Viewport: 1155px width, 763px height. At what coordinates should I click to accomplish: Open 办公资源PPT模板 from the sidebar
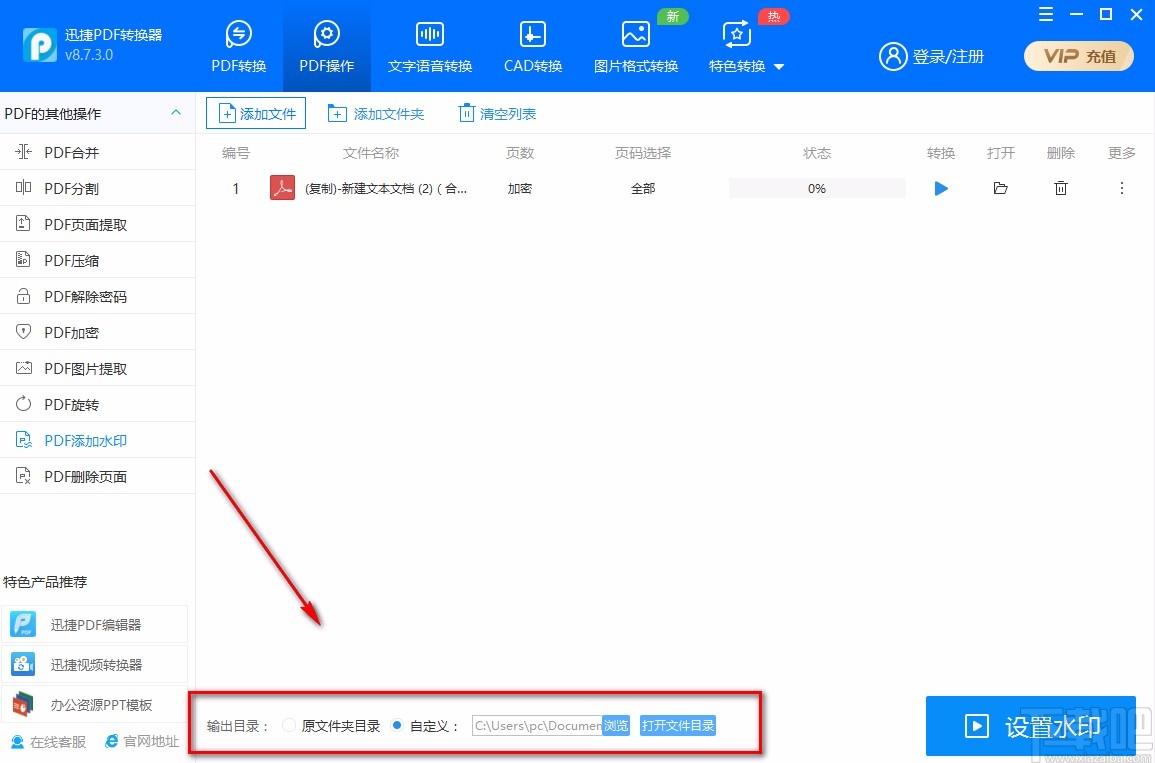22,703
